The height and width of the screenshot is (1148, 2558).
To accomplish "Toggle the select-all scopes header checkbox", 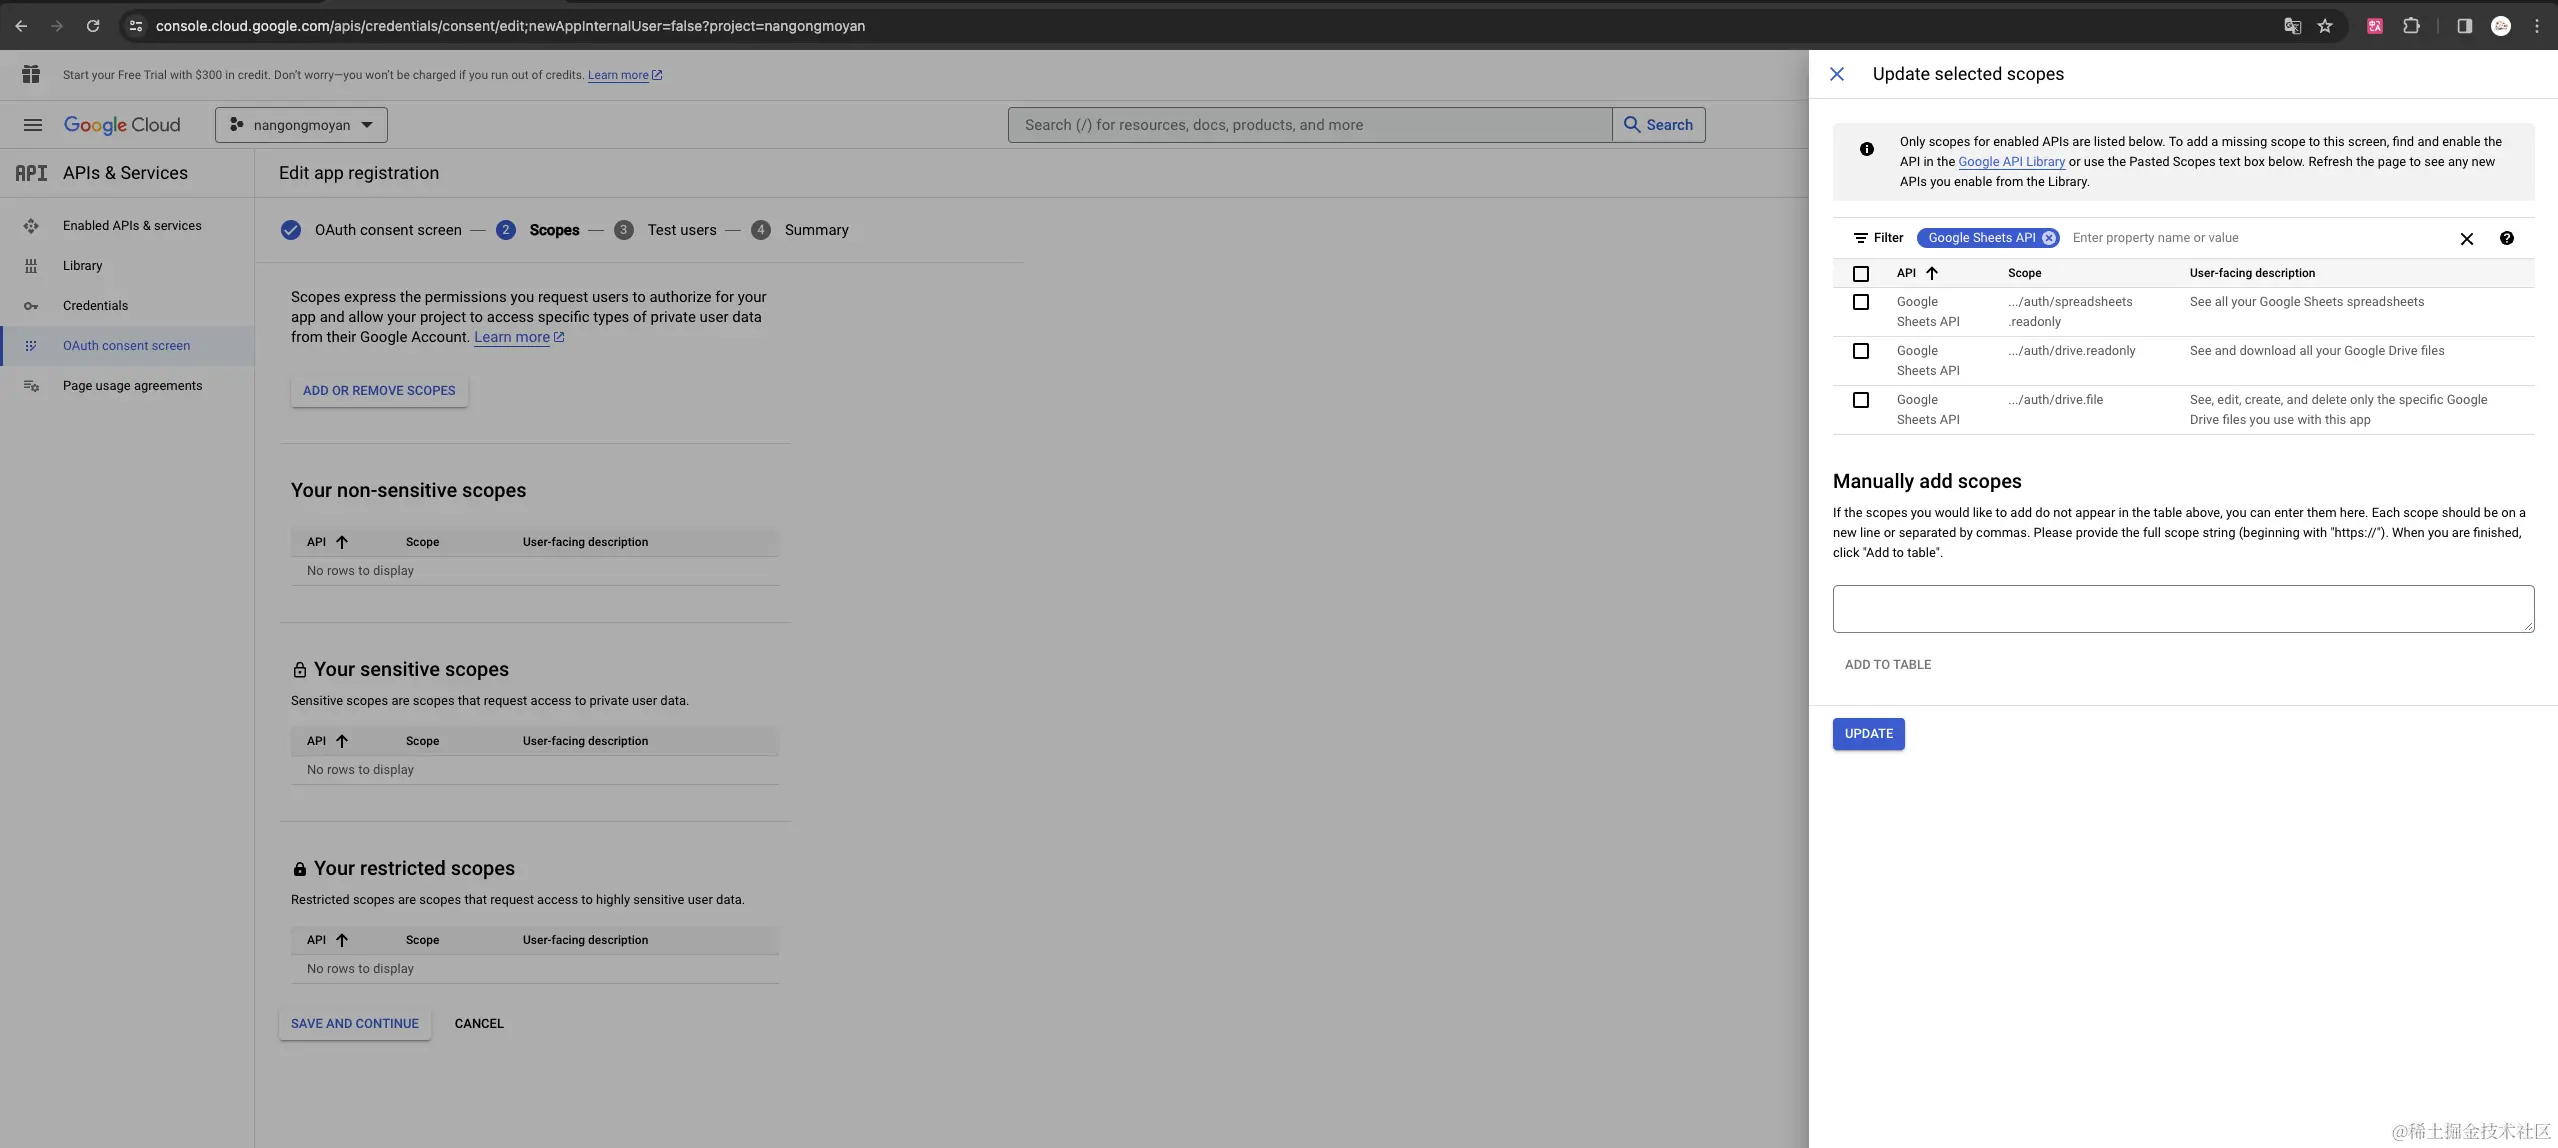I will tap(1860, 274).
